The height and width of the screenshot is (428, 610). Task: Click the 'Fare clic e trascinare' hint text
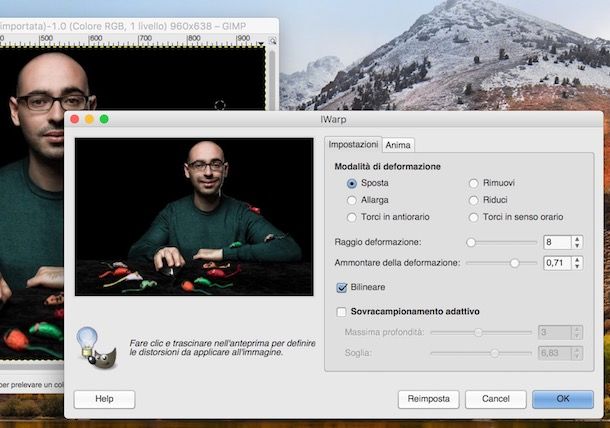[x=223, y=348]
